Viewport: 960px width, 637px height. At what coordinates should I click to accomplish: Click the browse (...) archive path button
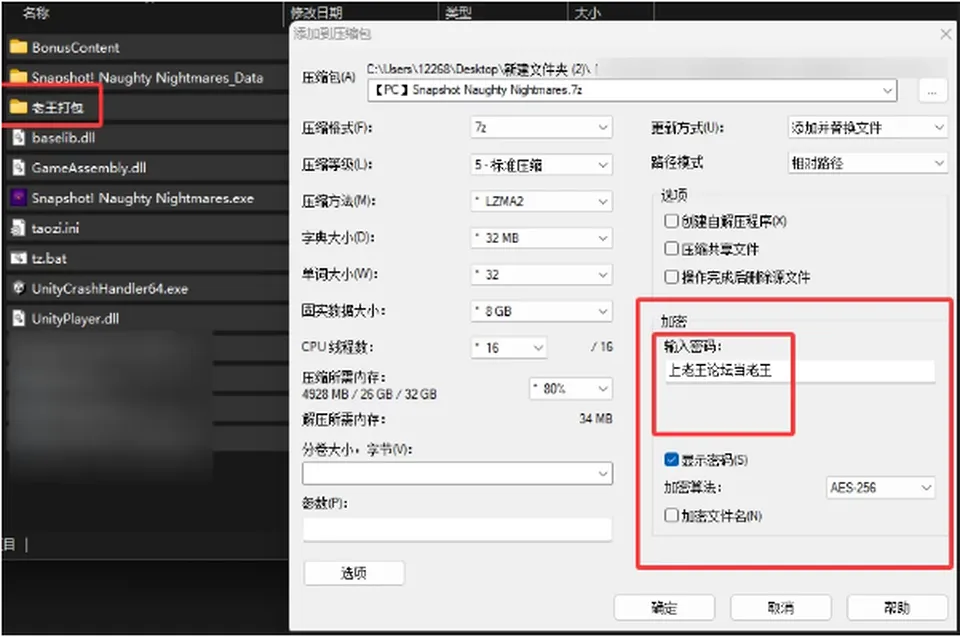(932, 91)
